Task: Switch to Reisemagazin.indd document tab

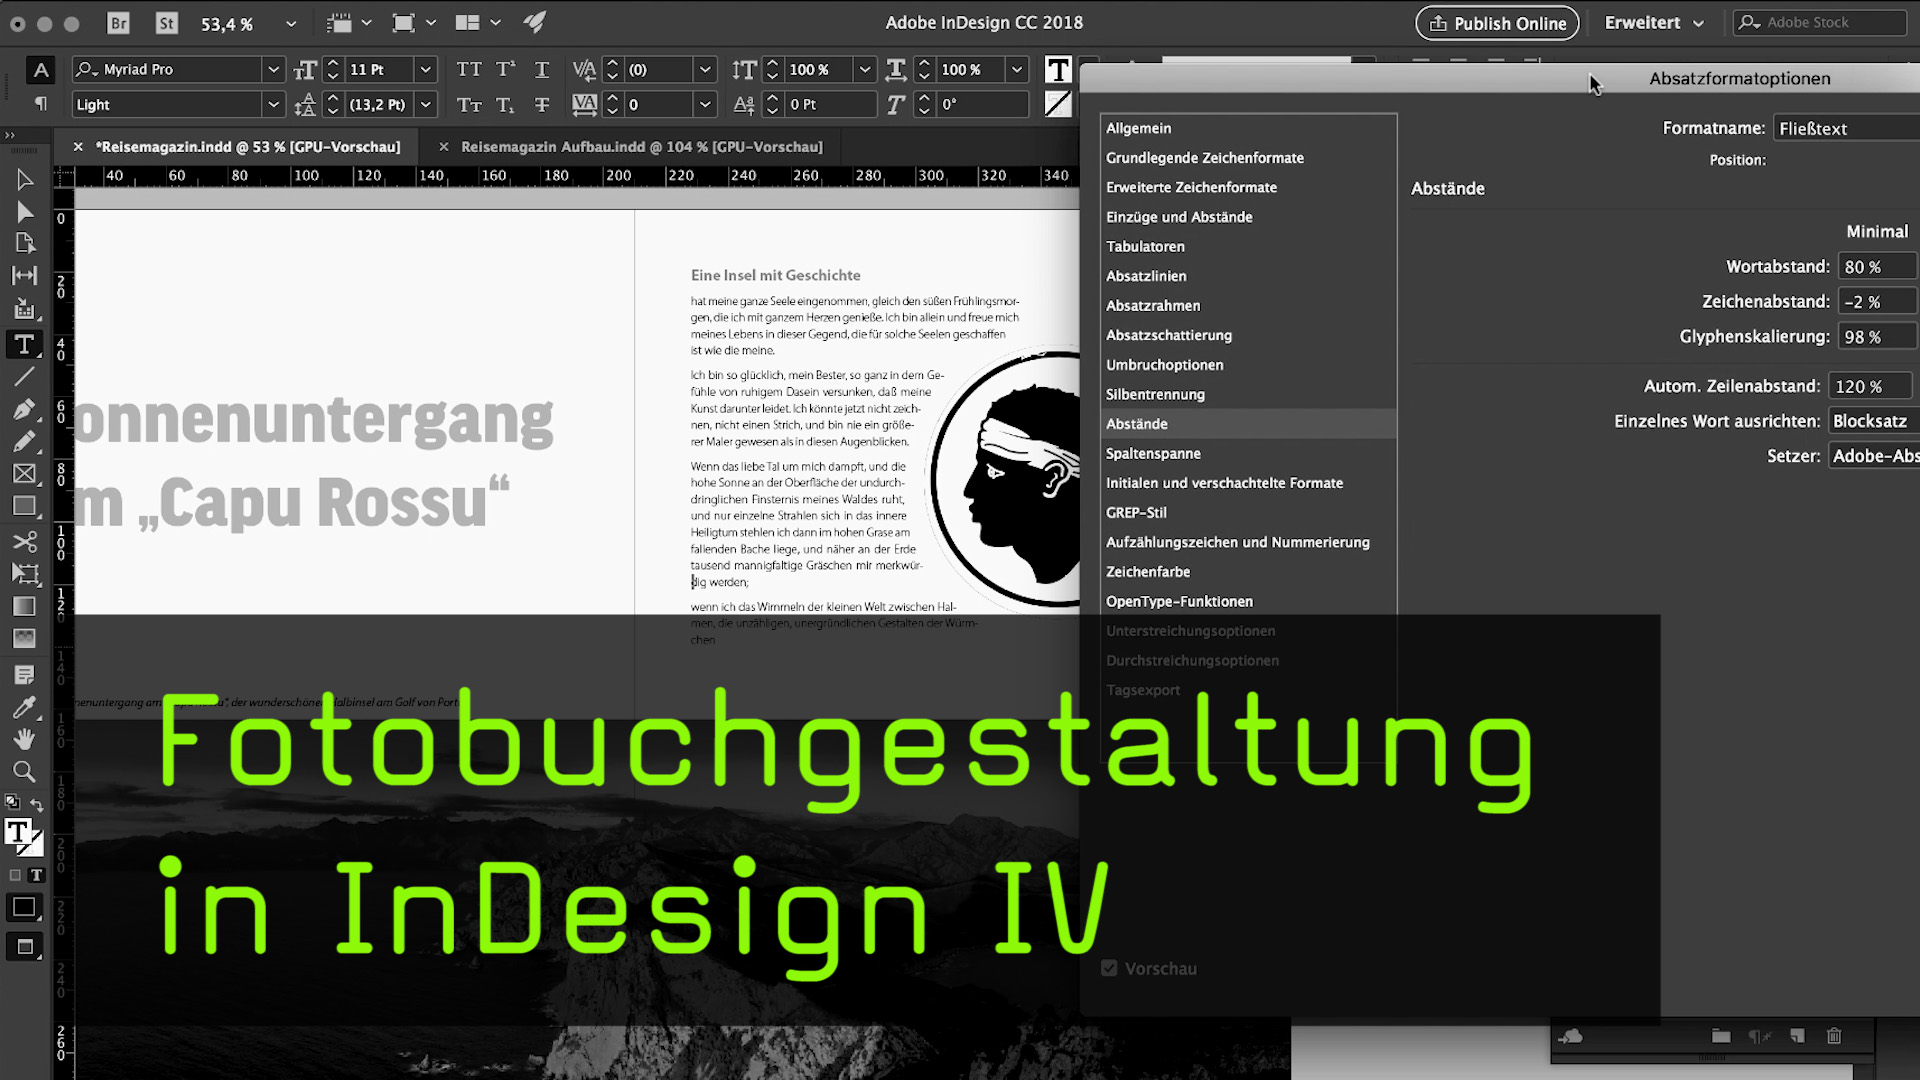Action: (247, 147)
